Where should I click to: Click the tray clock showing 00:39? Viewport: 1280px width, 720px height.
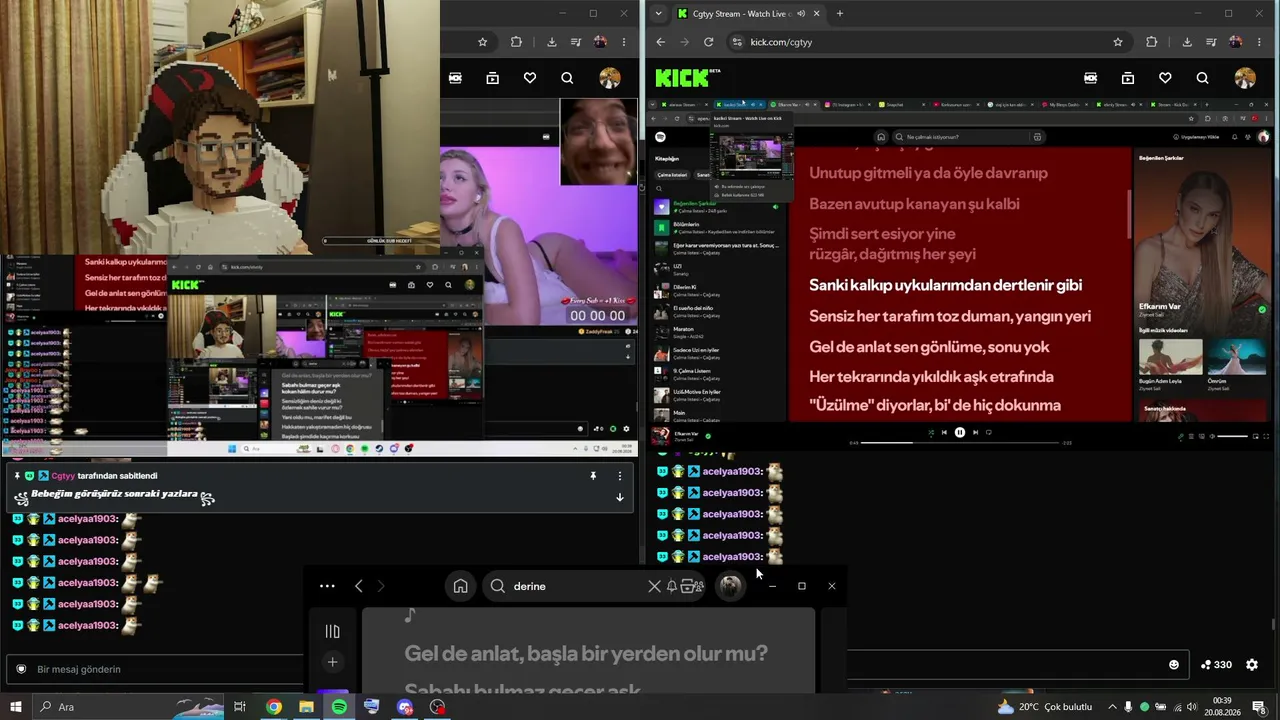(1222, 707)
